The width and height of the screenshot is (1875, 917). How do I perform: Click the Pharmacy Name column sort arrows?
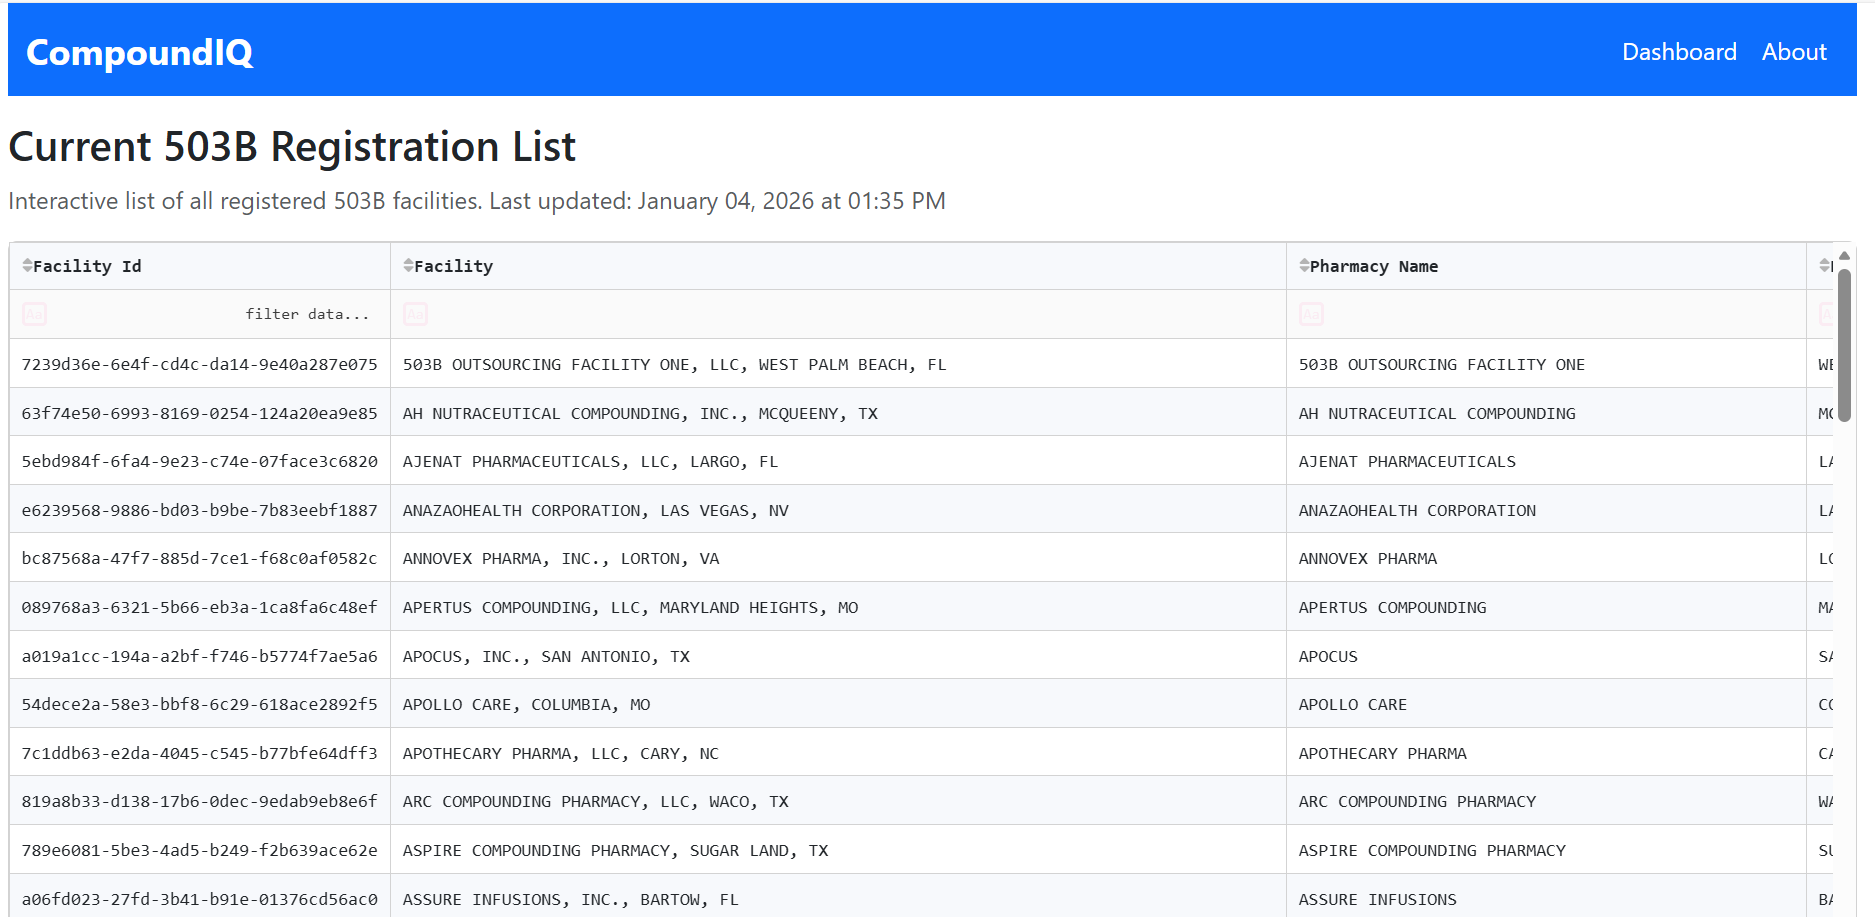(1304, 266)
